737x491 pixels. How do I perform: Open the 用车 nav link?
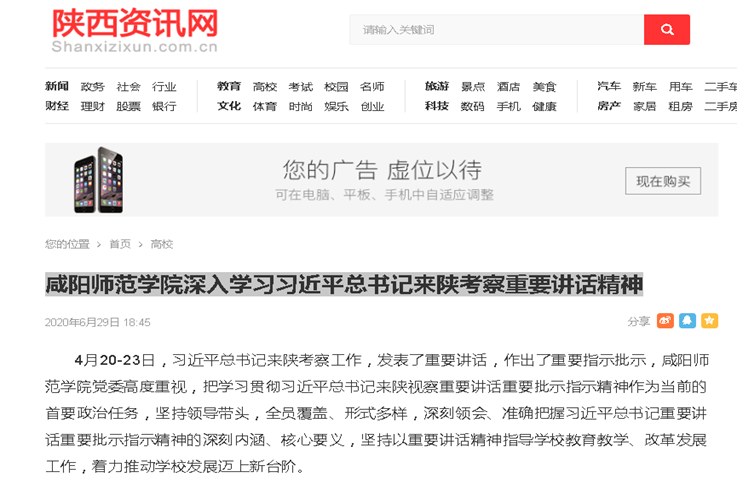click(x=681, y=86)
